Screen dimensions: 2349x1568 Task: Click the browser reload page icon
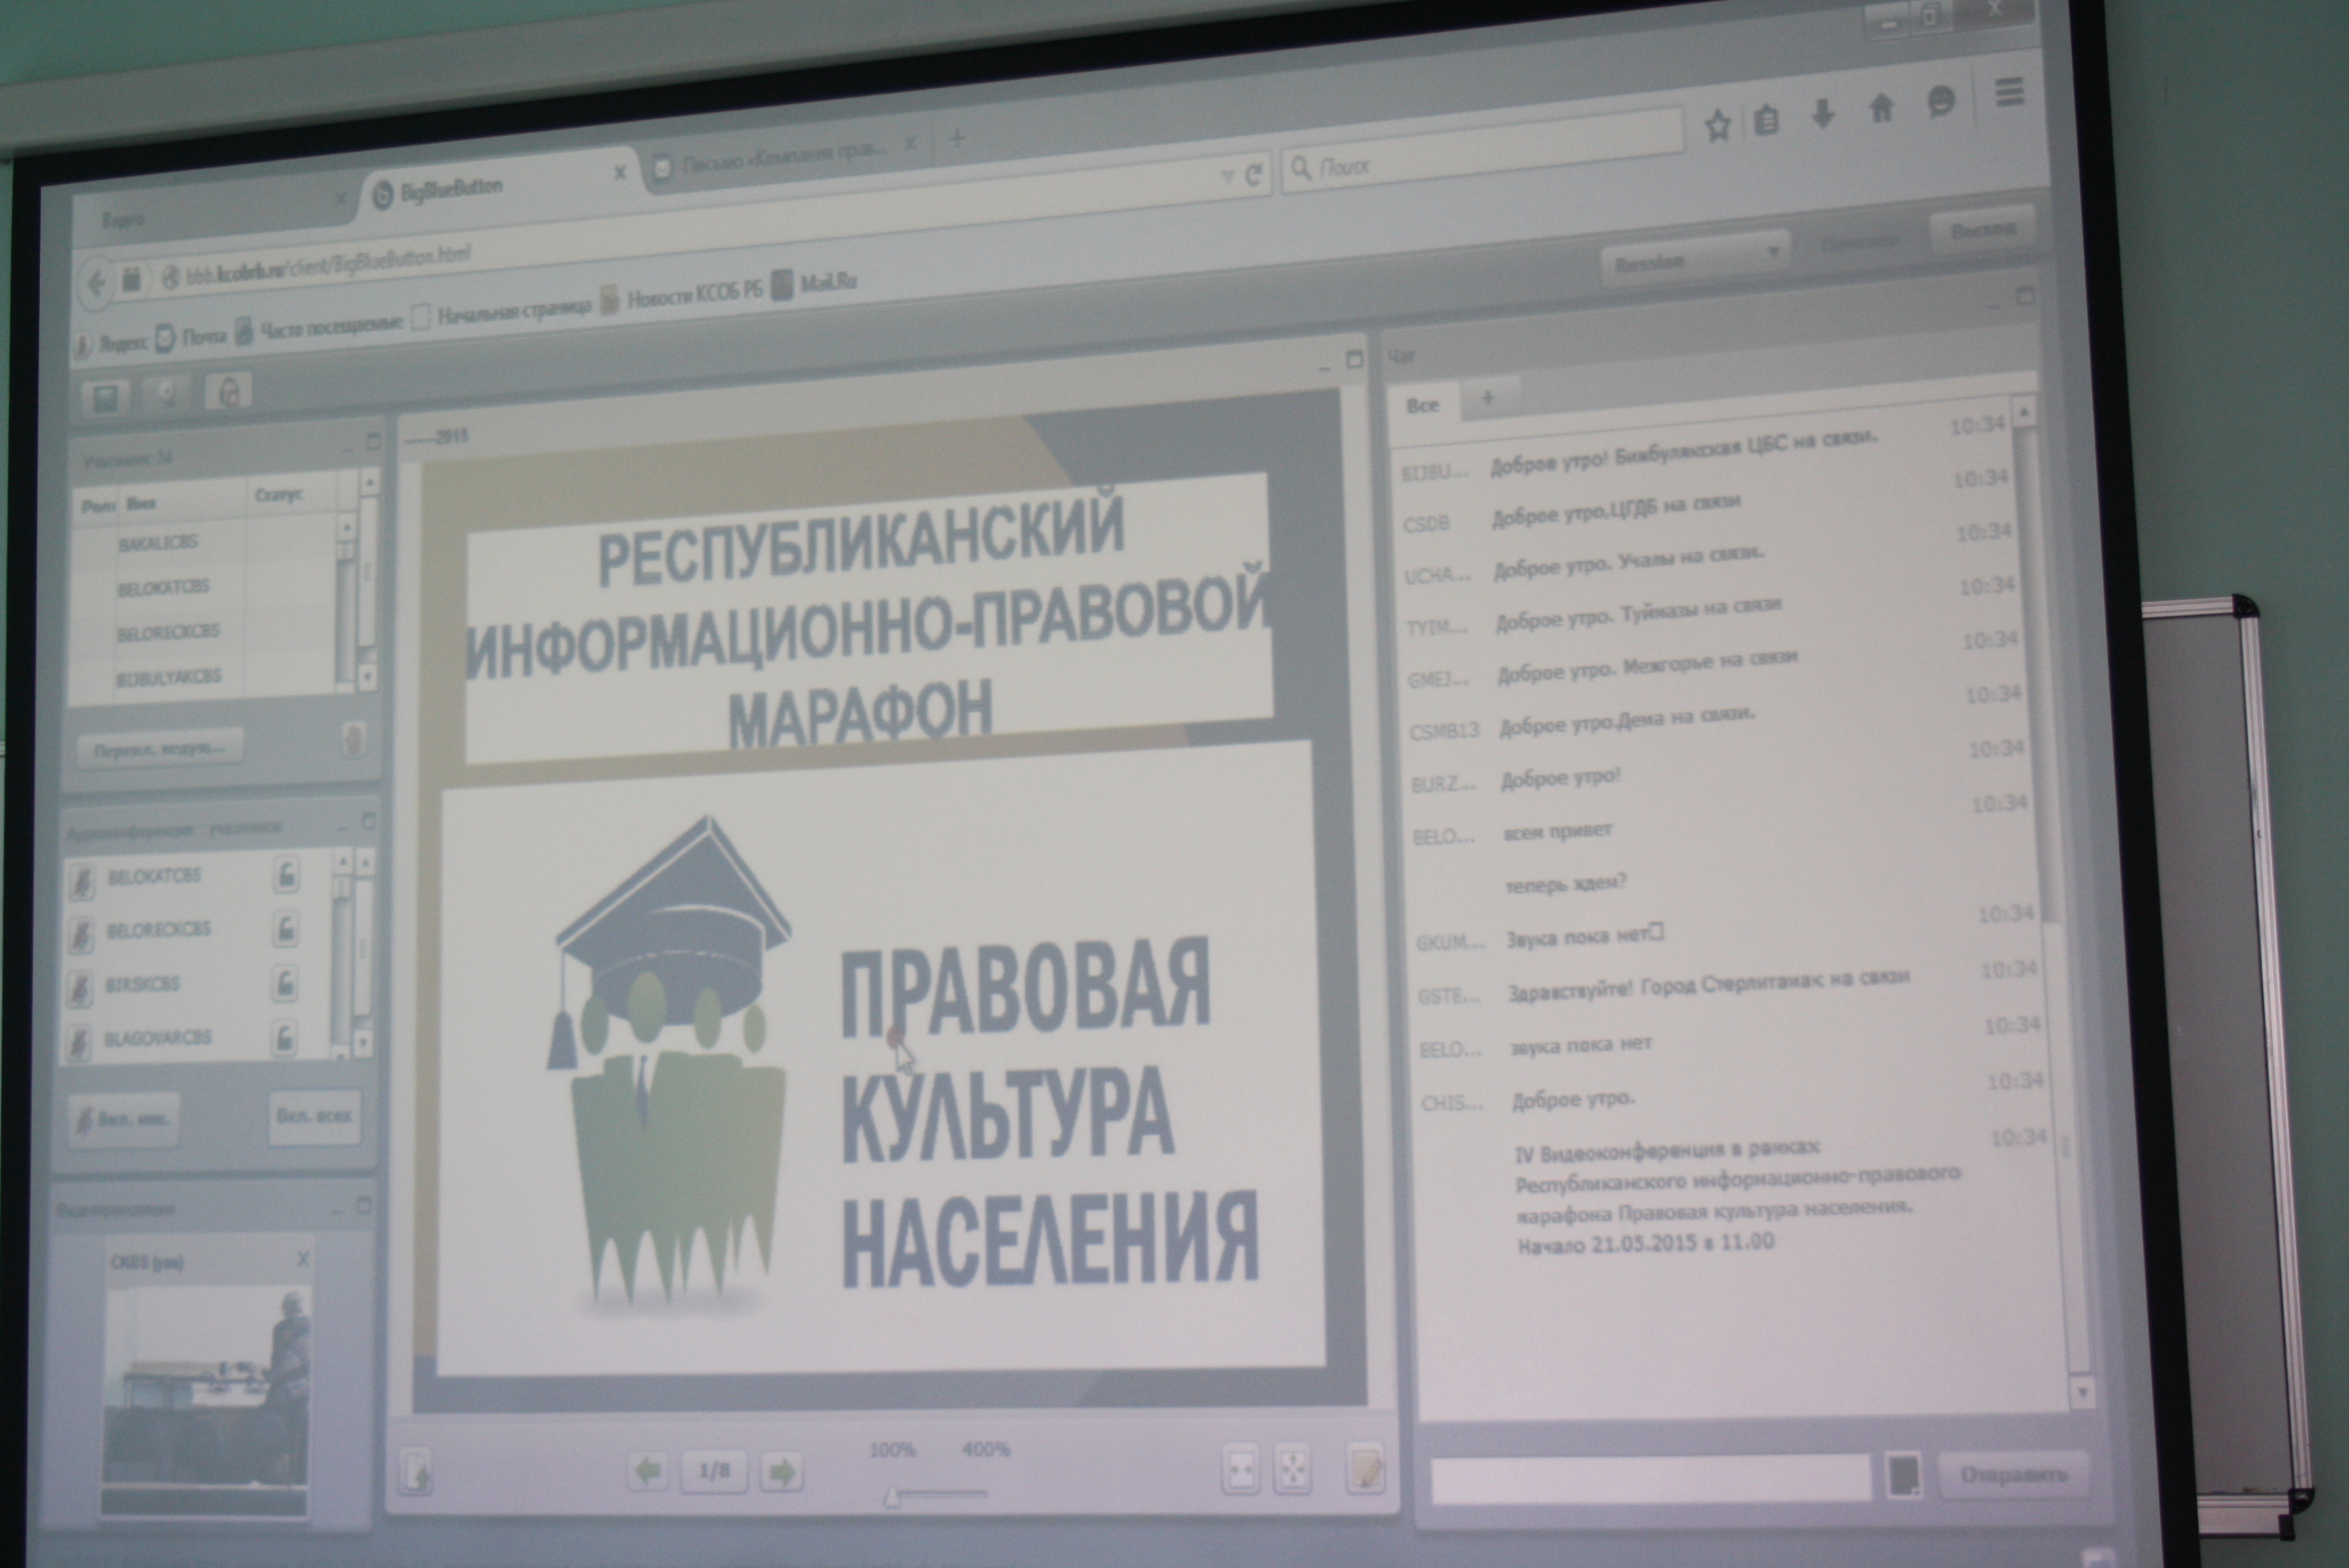1253,176
